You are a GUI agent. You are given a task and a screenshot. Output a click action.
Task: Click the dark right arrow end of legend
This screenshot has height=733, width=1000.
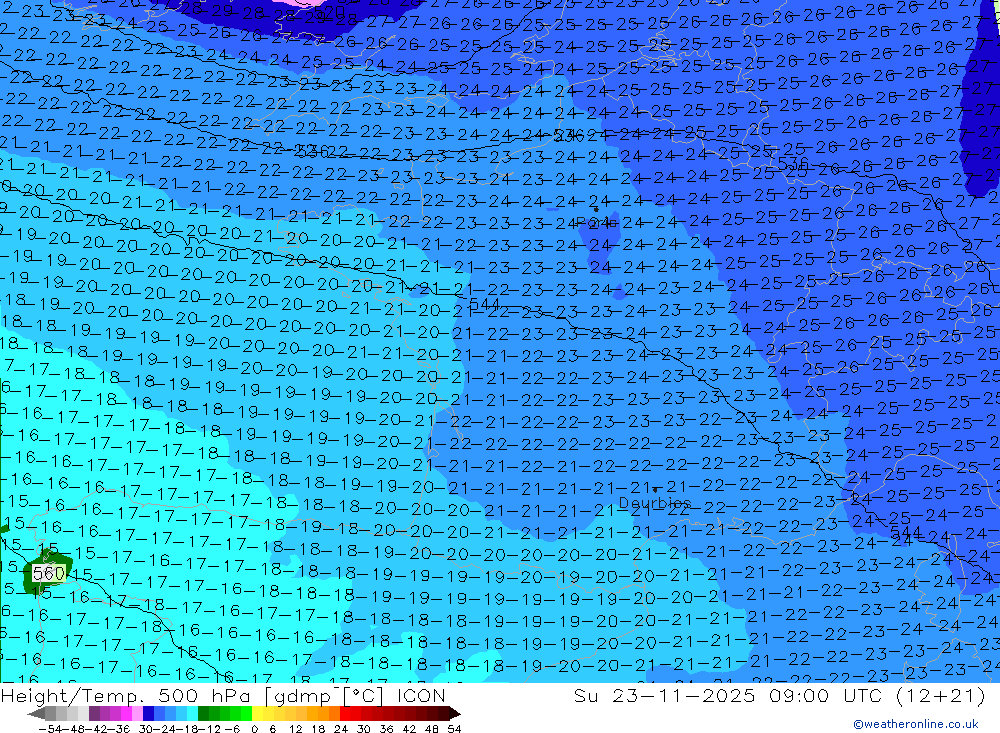click(455, 714)
